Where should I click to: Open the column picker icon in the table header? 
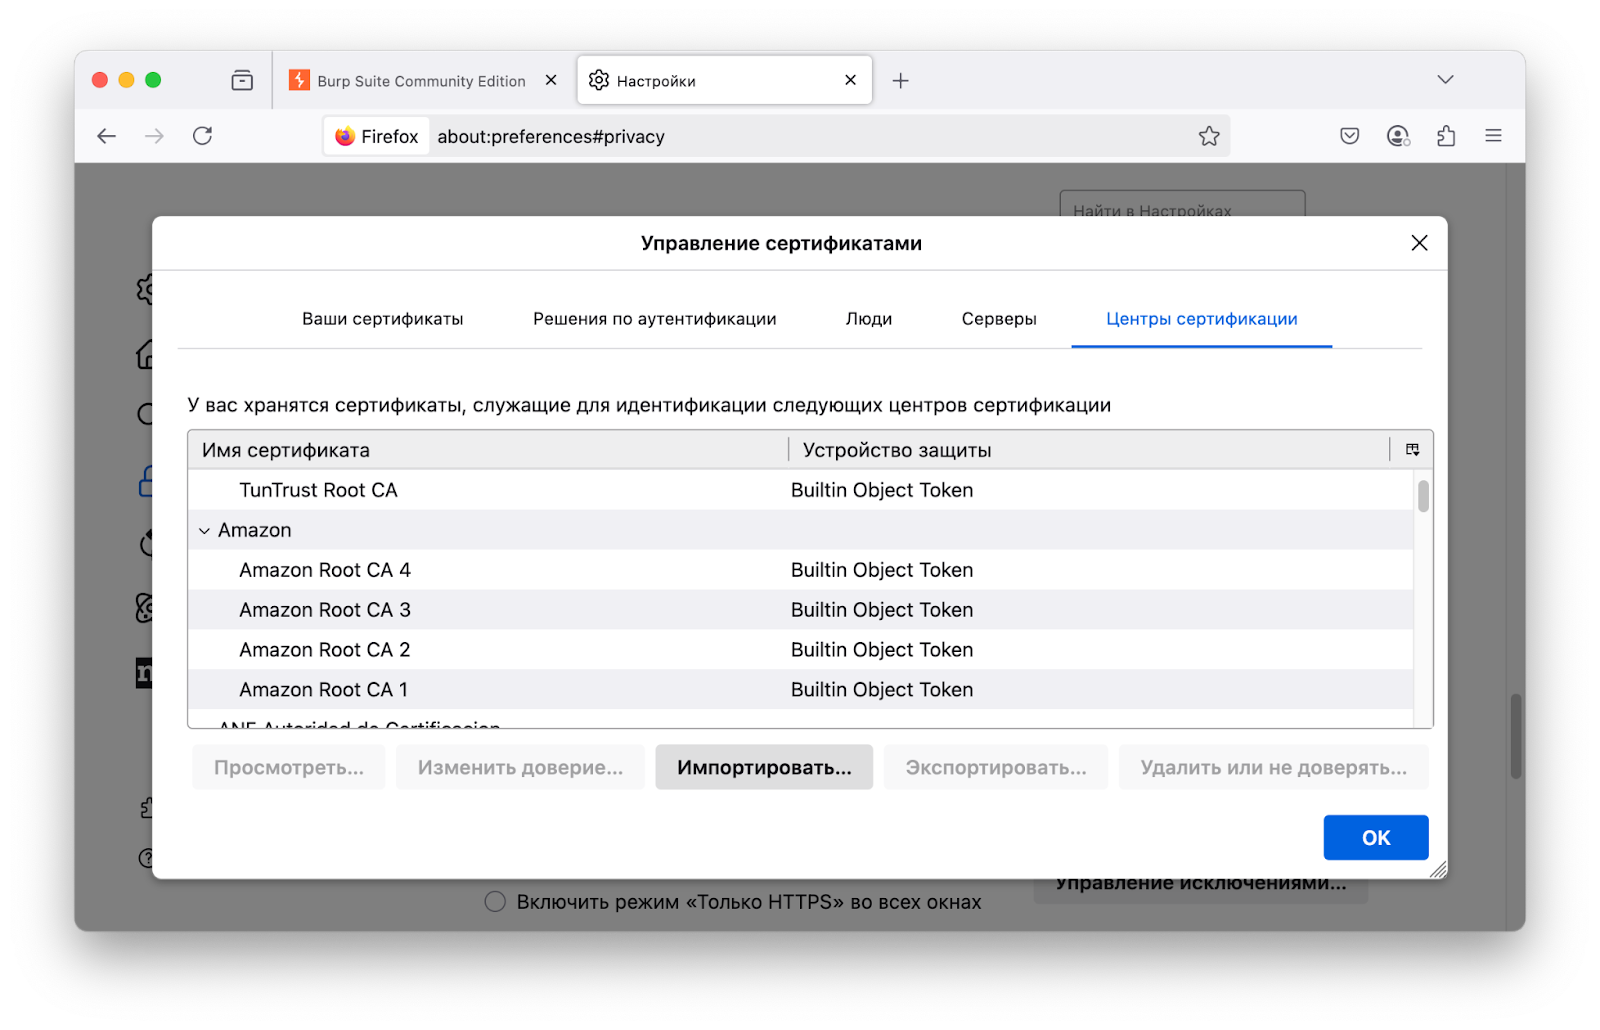[1412, 450]
